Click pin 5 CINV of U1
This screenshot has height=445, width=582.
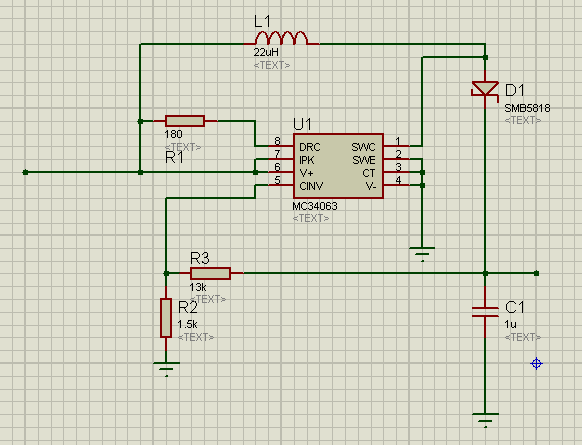[x=280, y=184]
